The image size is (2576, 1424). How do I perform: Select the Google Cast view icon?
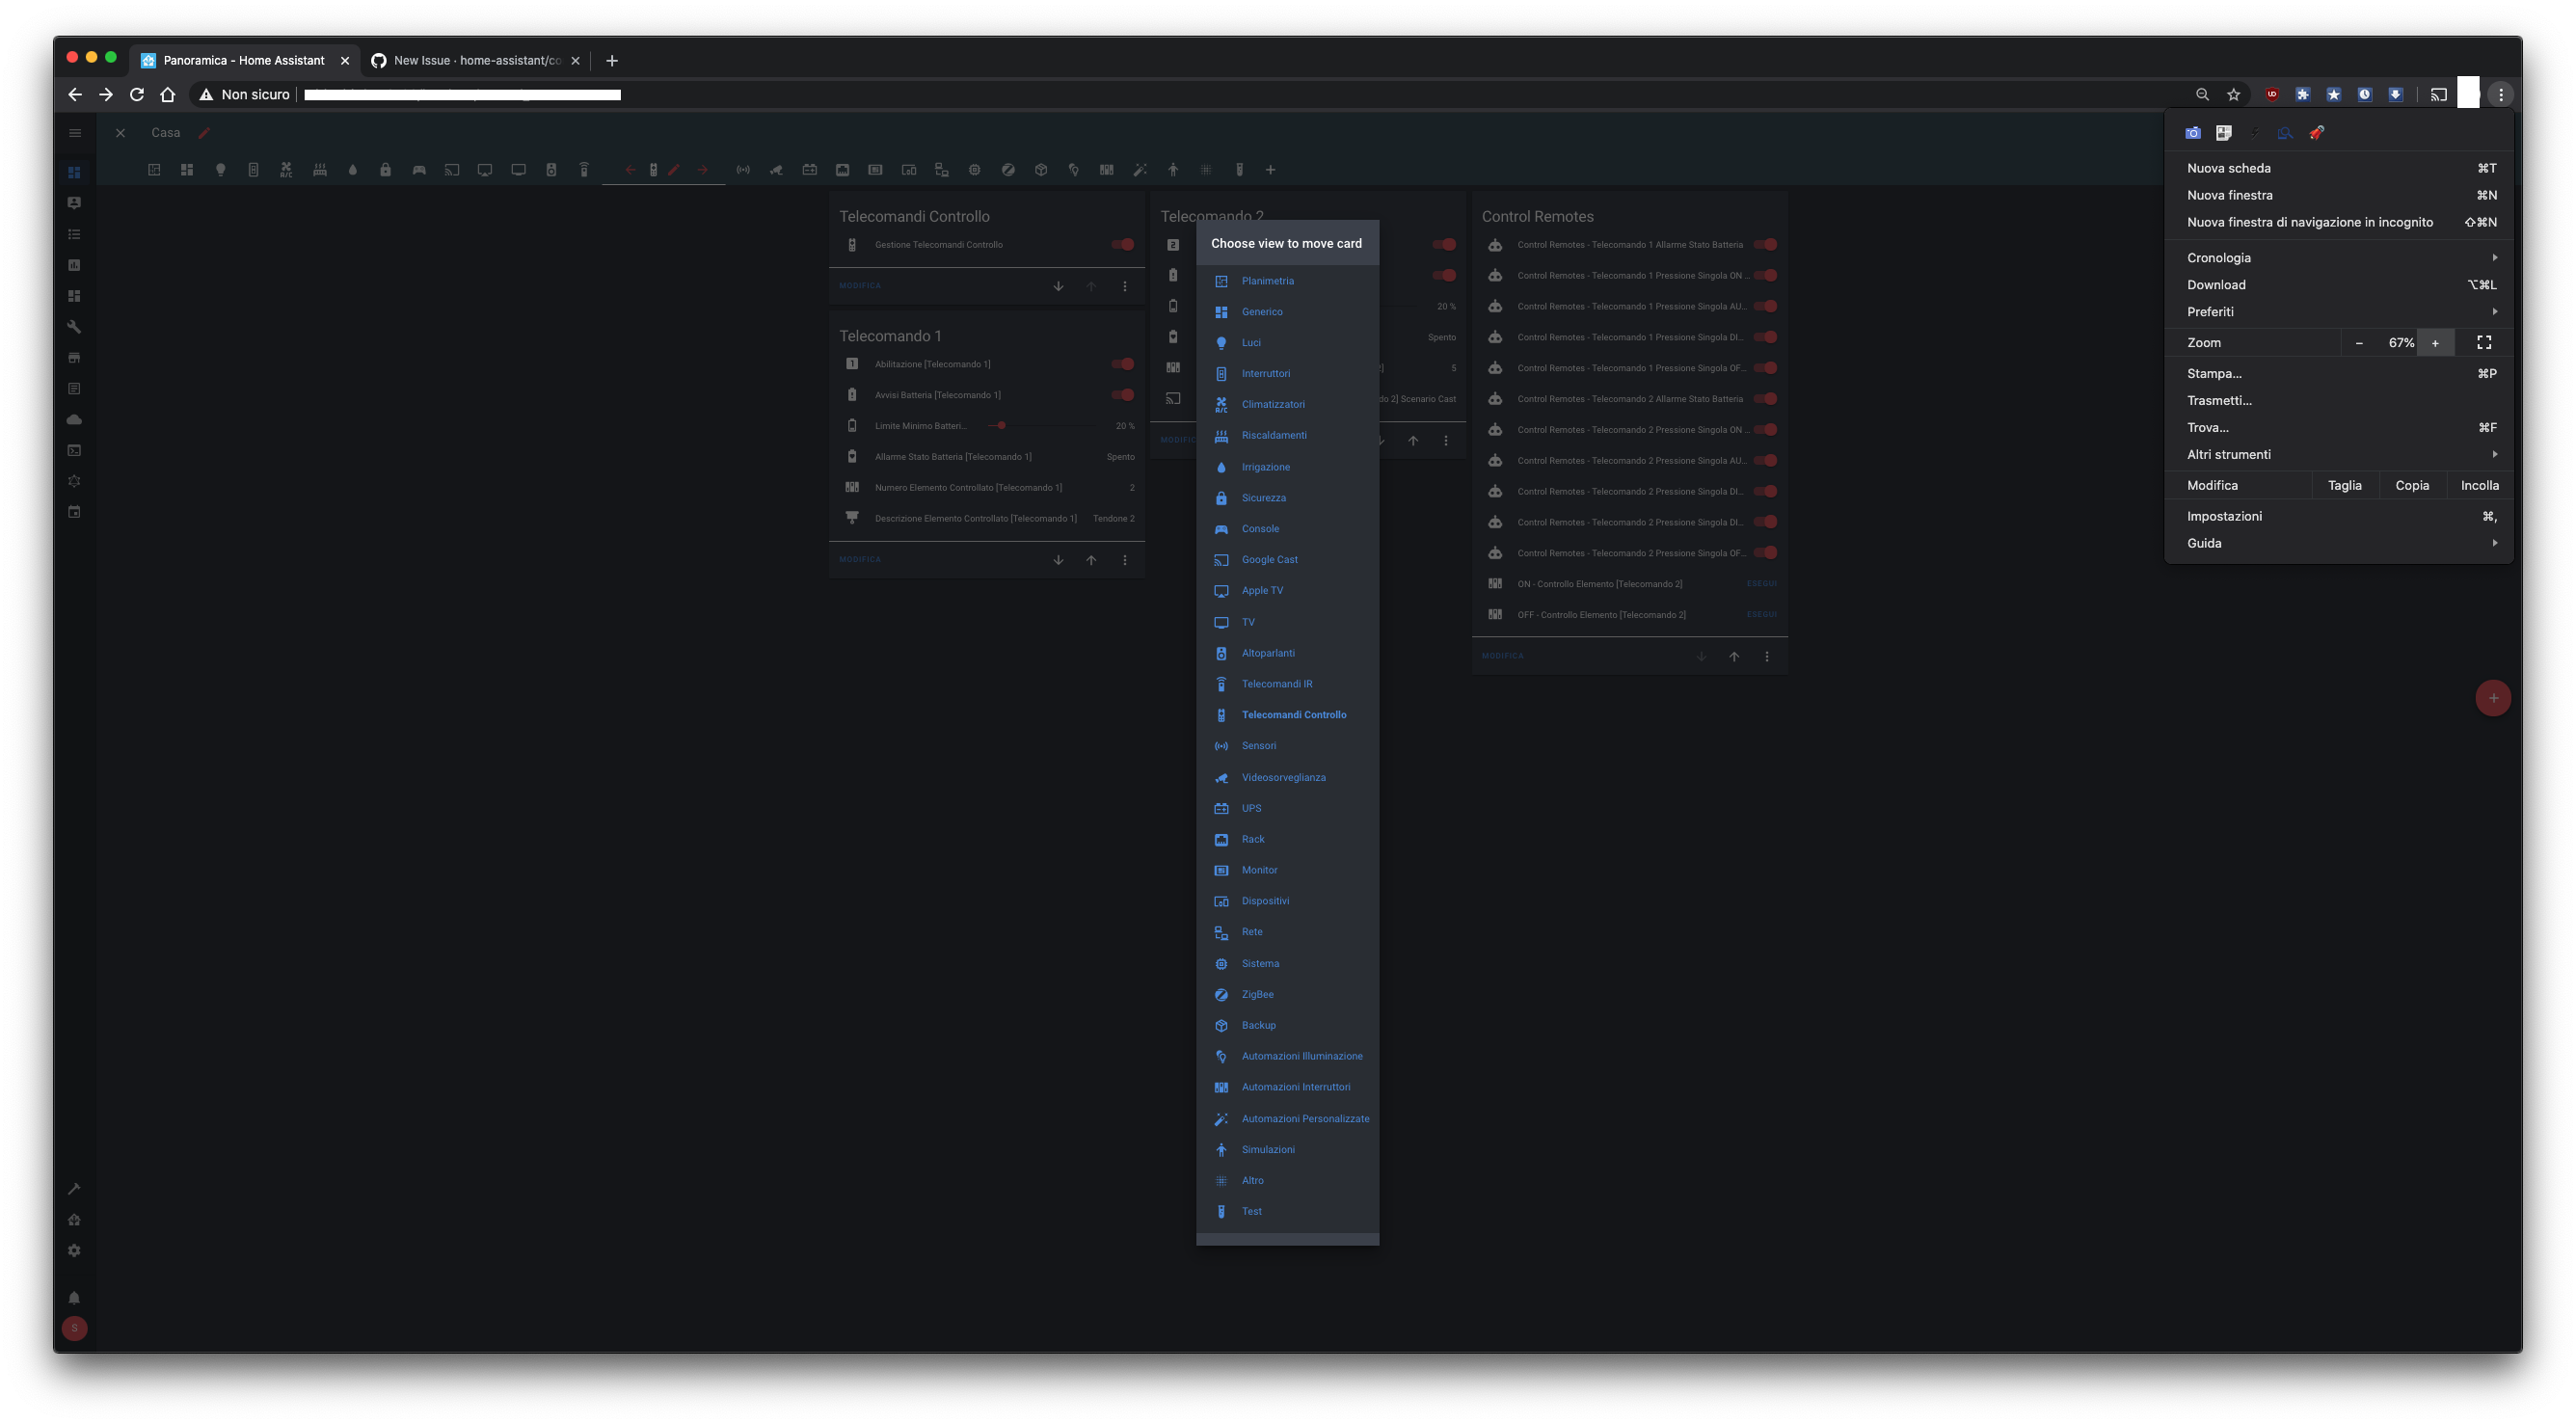click(x=452, y=169)
